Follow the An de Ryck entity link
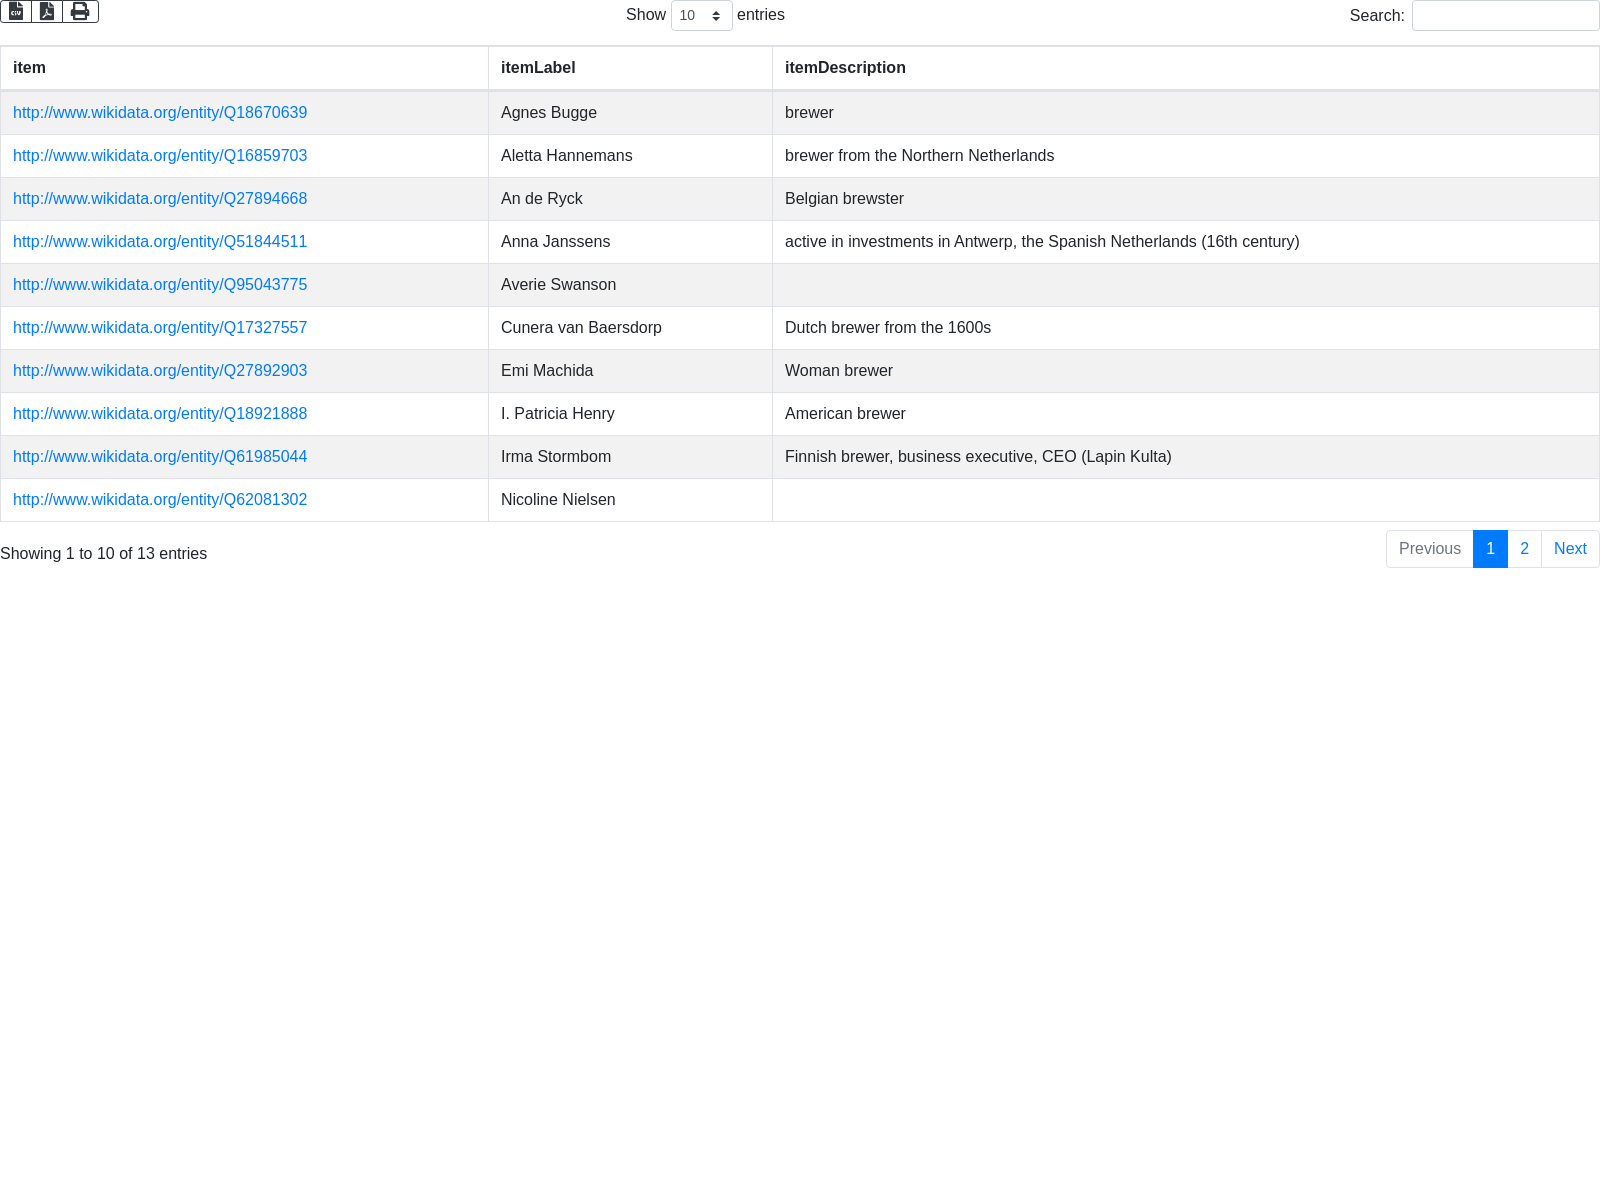This screenshot has height=1200, width=1600. click(x=160, y=199)
